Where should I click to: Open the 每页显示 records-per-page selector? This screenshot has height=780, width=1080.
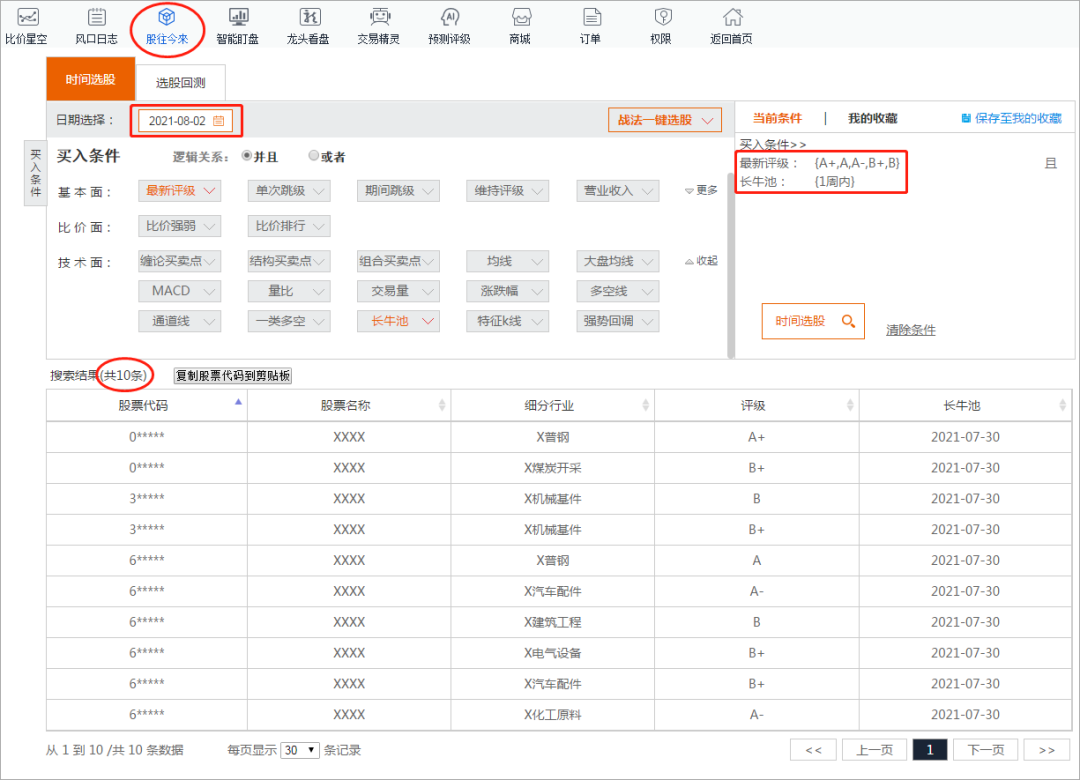(299, 749)
